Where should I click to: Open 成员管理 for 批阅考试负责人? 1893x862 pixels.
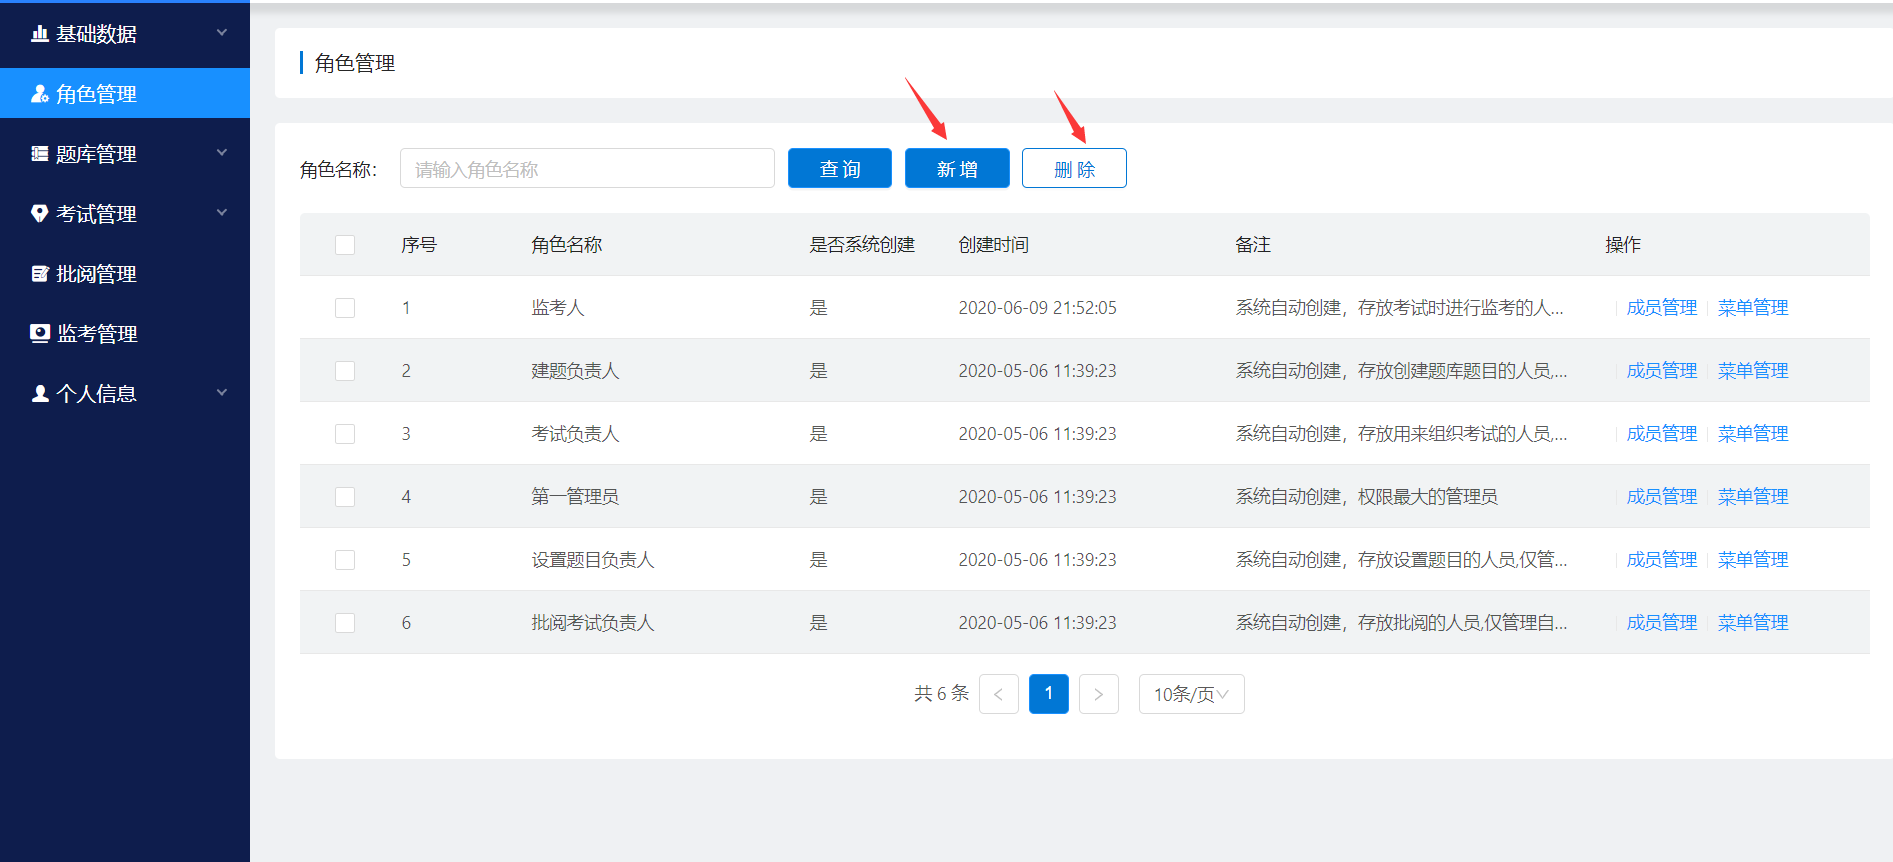coord(1662,623)
